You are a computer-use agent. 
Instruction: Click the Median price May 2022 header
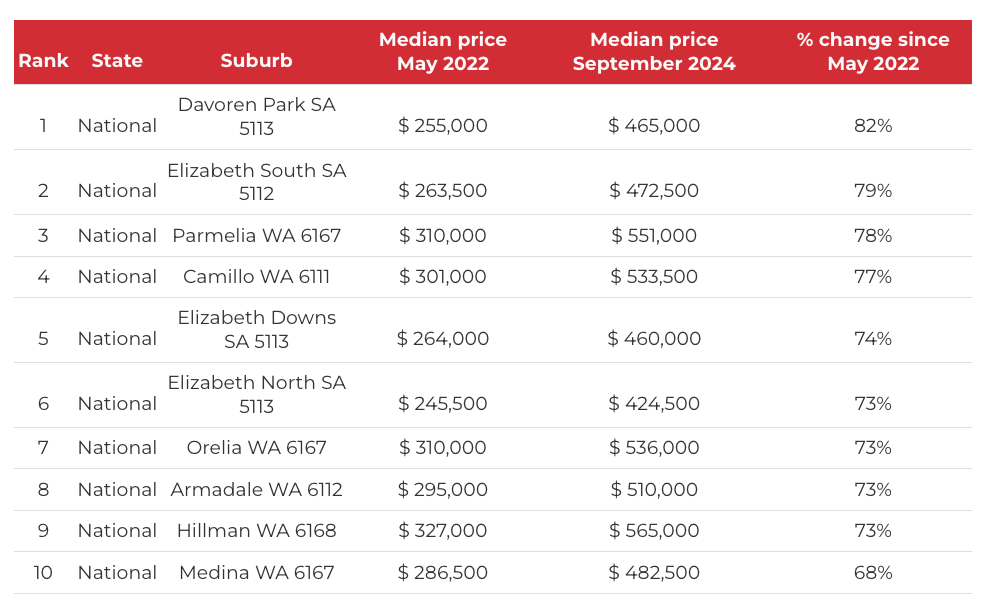pos(443,52)
